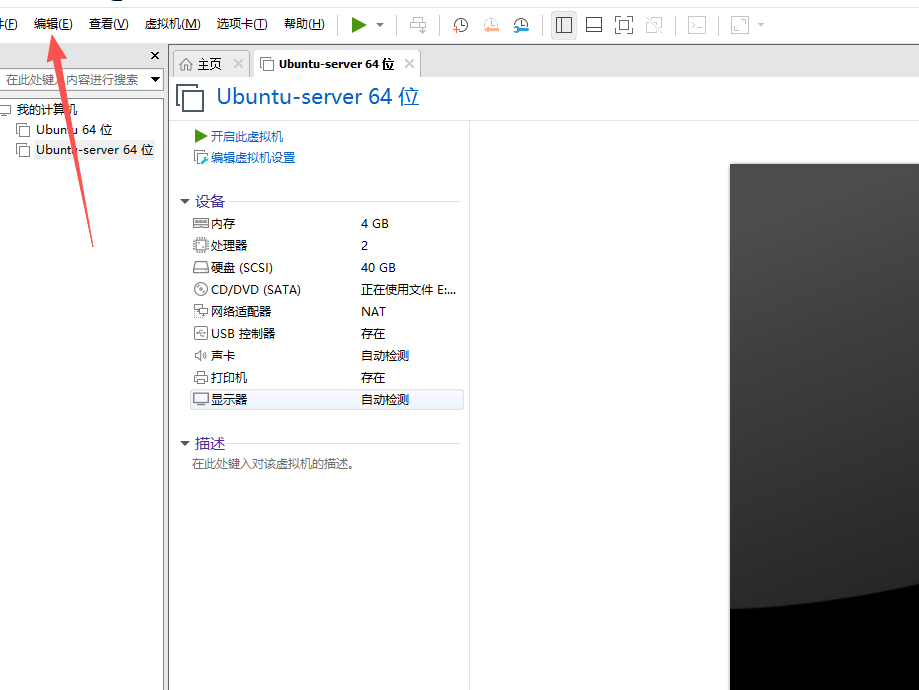Click the 40 GB disk value
The image size is (919, 690).
(378, 267)
